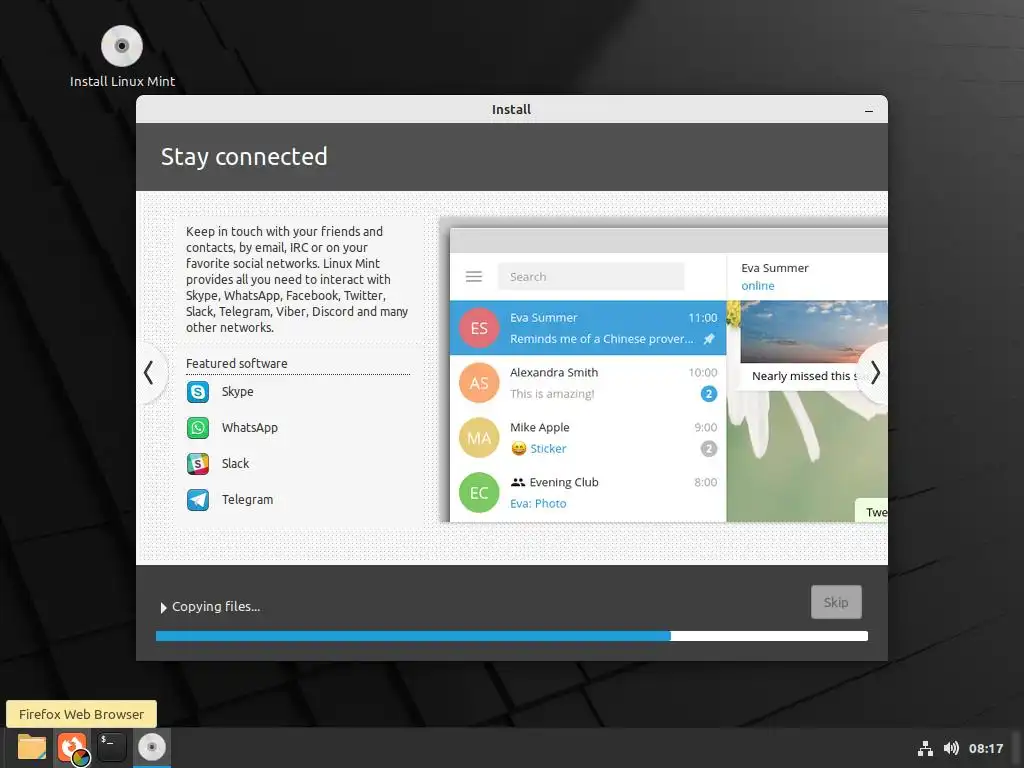
Task: Click unread badge on Mike Apple chat
Action: tap(709, 449)
